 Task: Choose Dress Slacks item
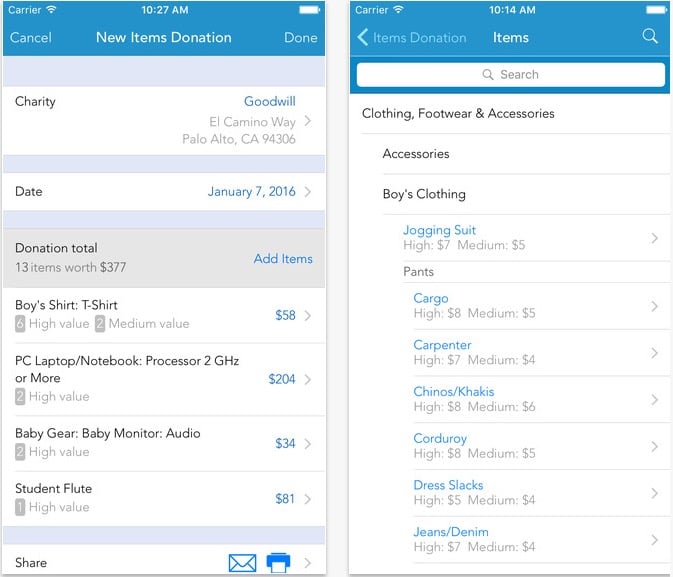[448, 485]
